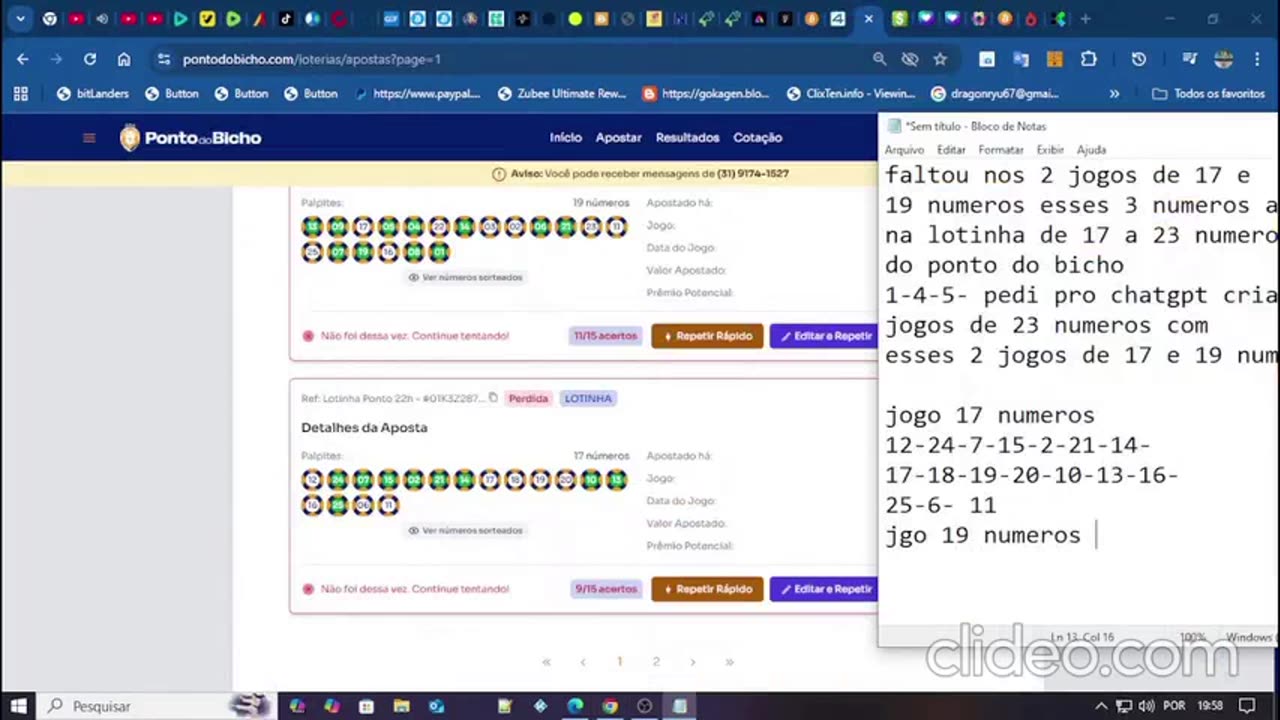This screenshot has height=720, width=1280.
Task: Open Editar menu in Bloco de Notas
Action: click(951, 150)
